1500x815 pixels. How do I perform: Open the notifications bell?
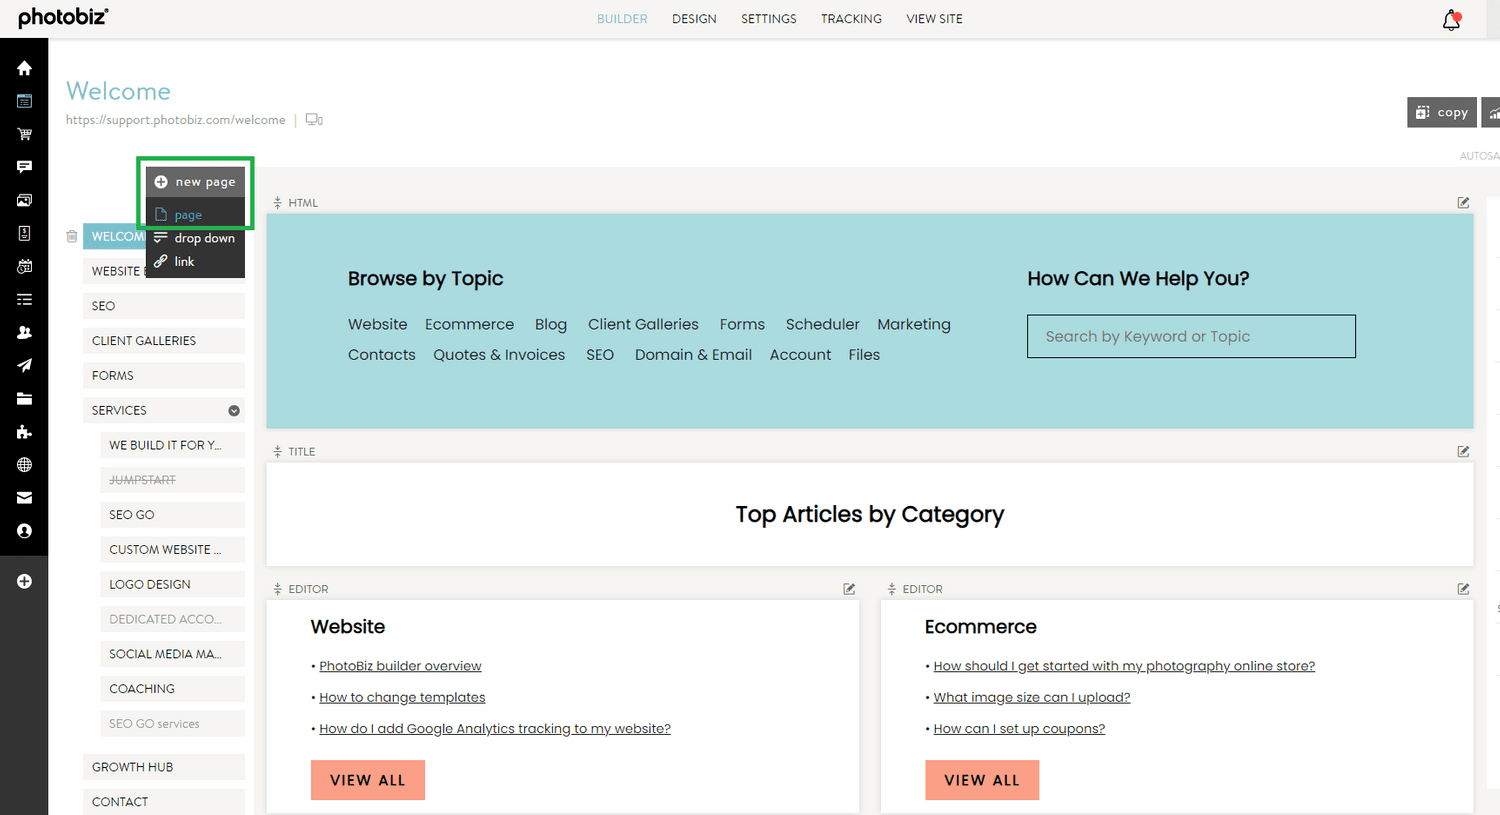[1451, 20]
